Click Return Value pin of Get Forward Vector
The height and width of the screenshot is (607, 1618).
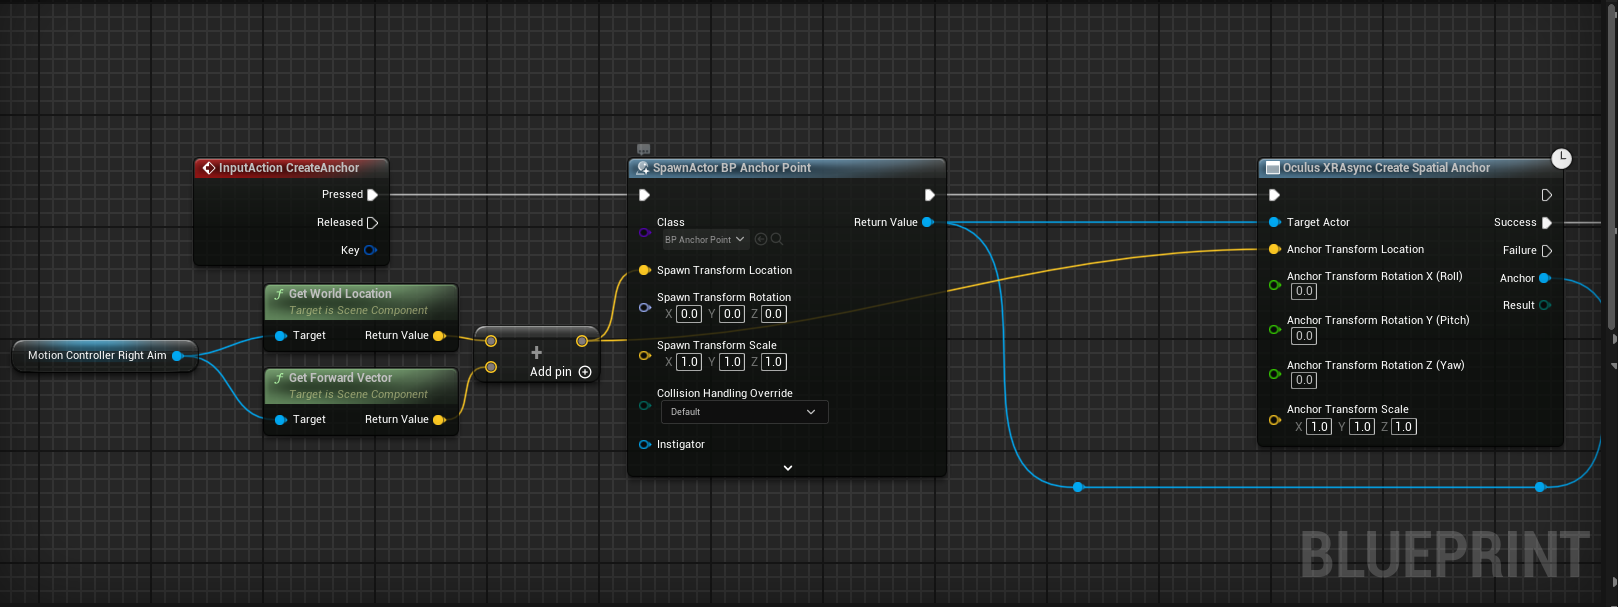click(x=438, y=420)
